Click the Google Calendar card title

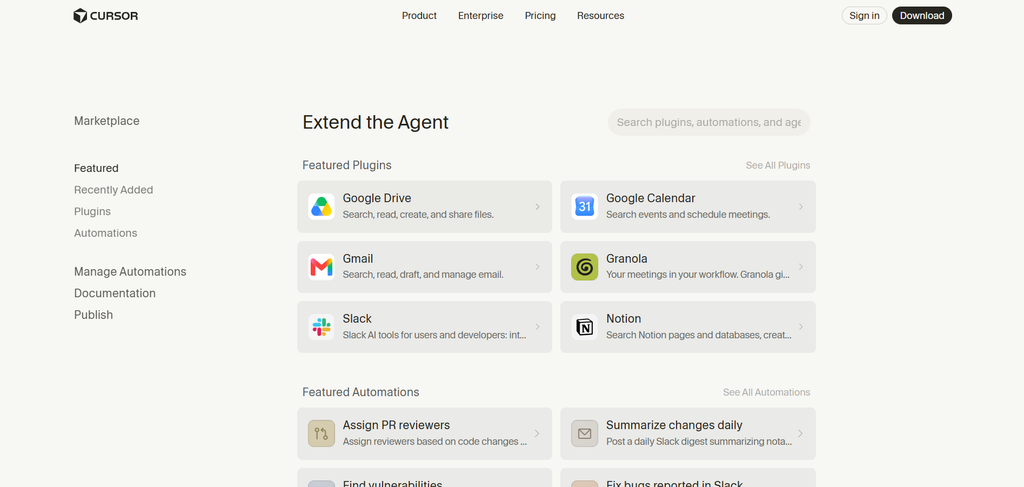tap(650, 198)
